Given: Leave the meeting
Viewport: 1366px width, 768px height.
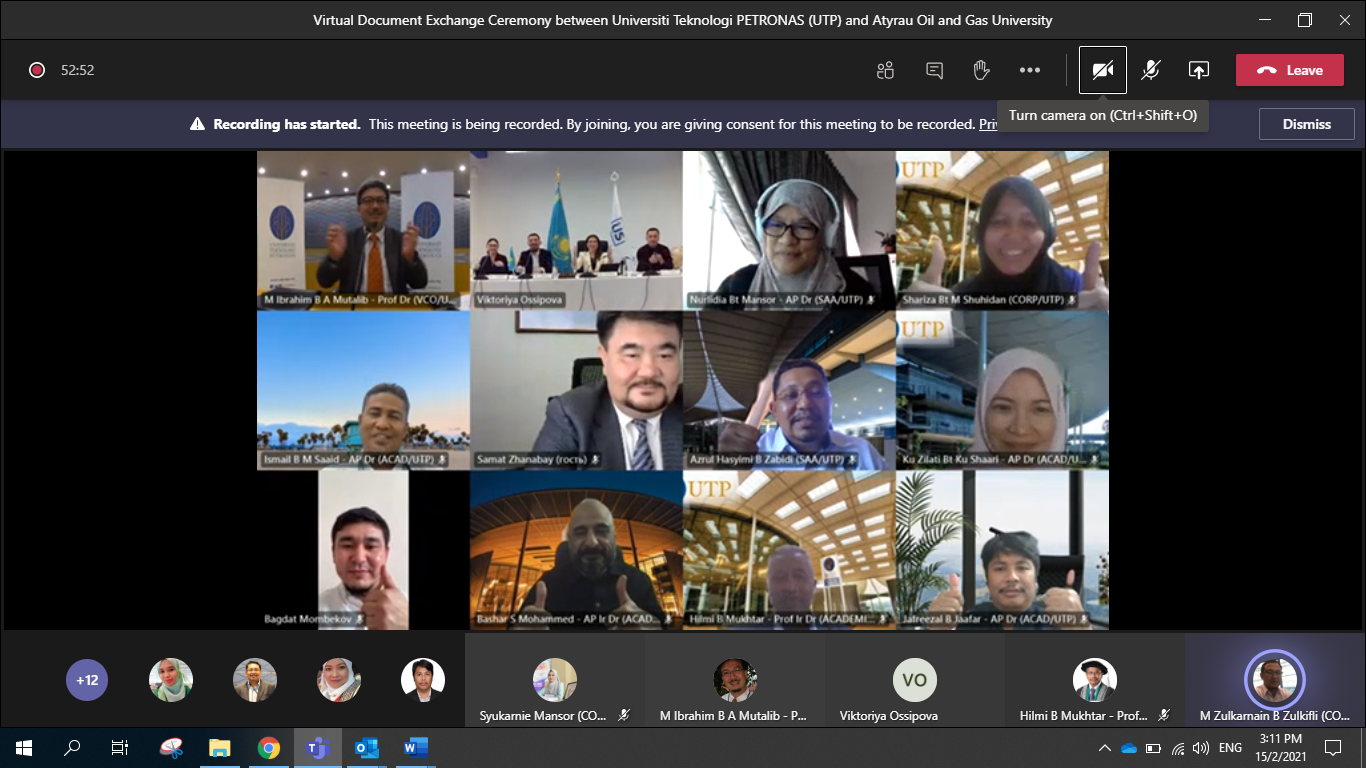Looking at the screenshot, I should pos(1289,70).
